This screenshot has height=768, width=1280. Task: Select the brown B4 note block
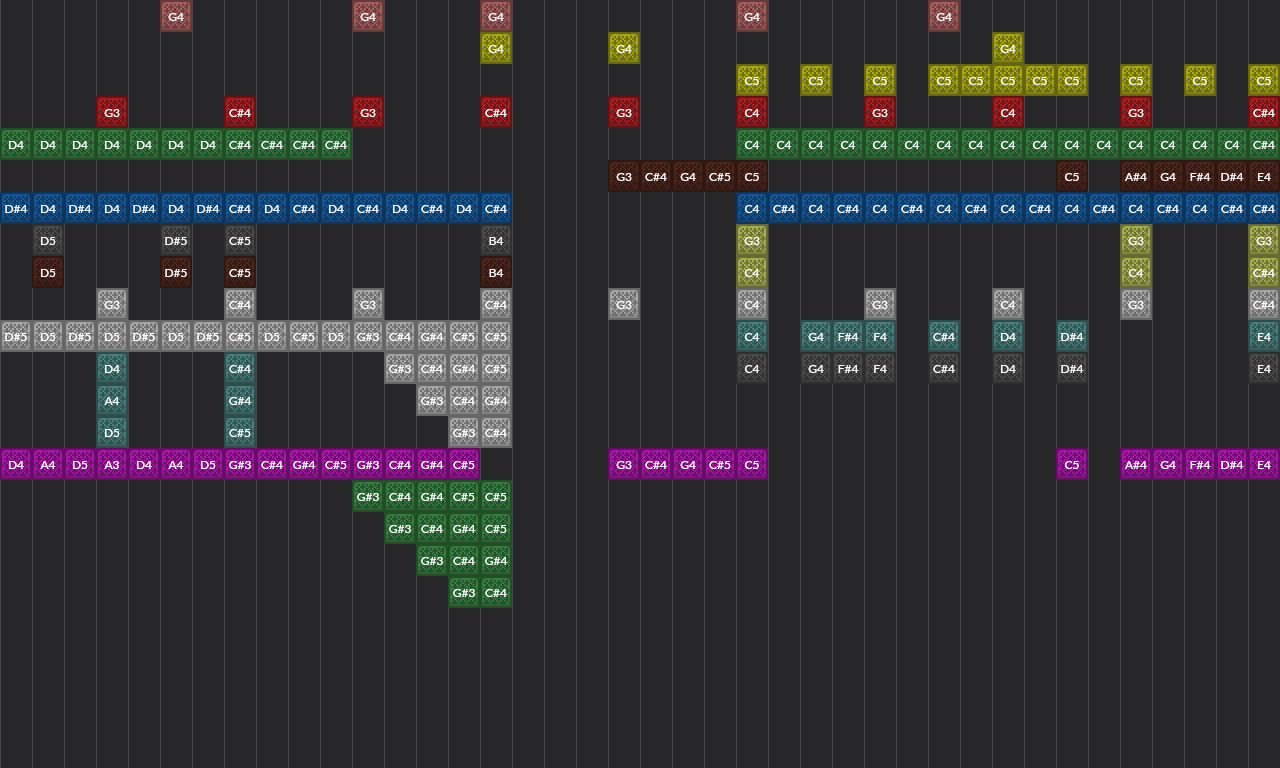(x=496, y=273)
